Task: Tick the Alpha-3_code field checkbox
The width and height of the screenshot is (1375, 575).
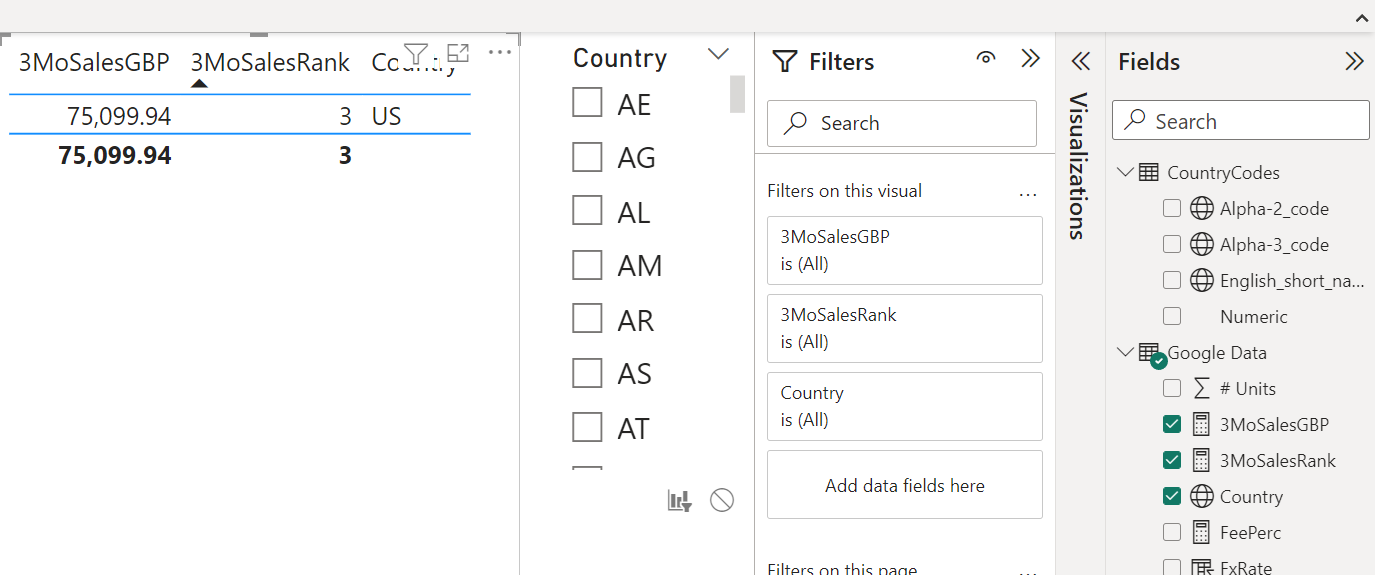Action: point(1172,244)
